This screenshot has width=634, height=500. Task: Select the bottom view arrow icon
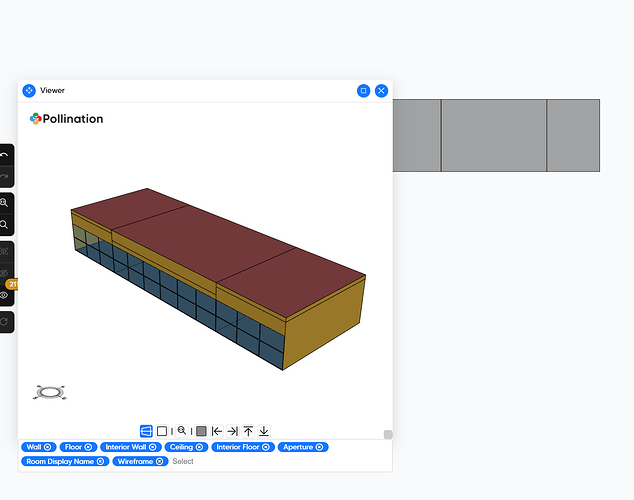264,431
